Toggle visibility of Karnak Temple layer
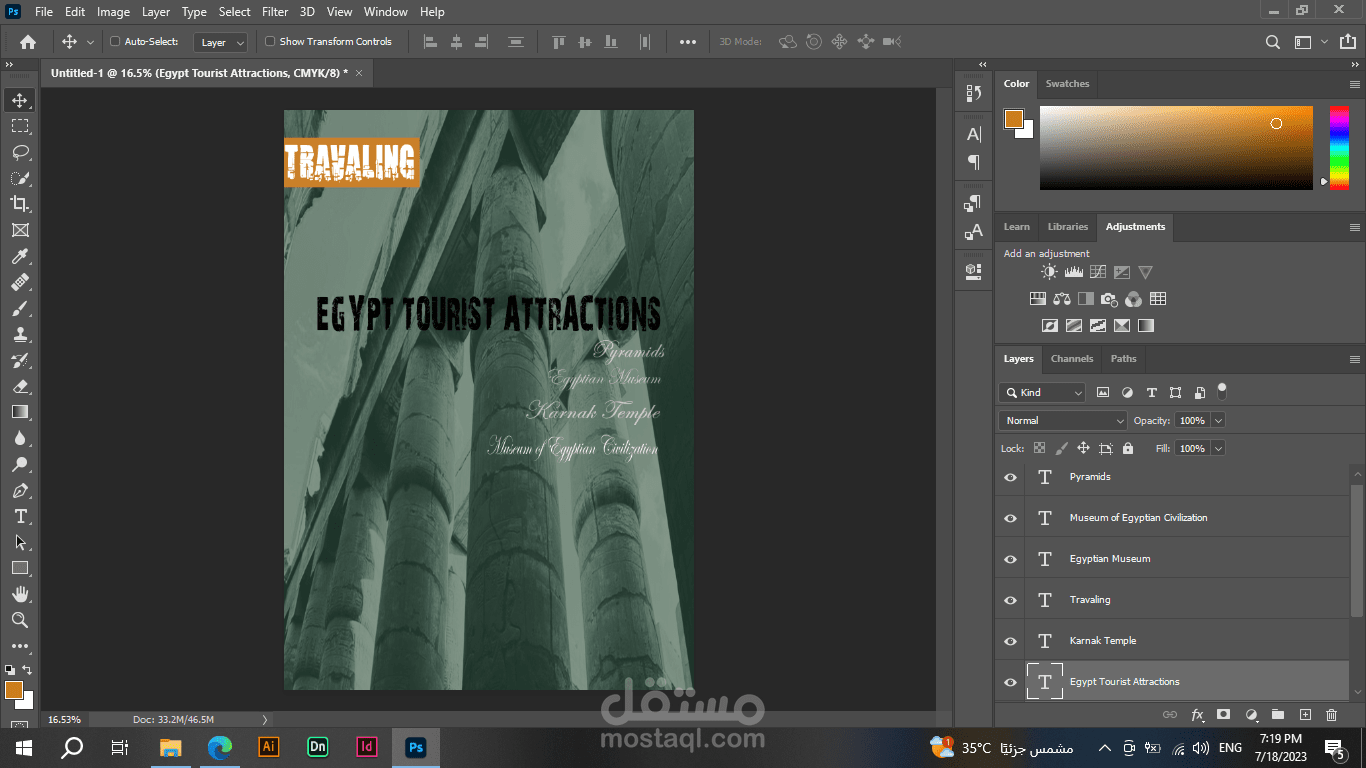Screen dimensions: 1366x768 1010,641
